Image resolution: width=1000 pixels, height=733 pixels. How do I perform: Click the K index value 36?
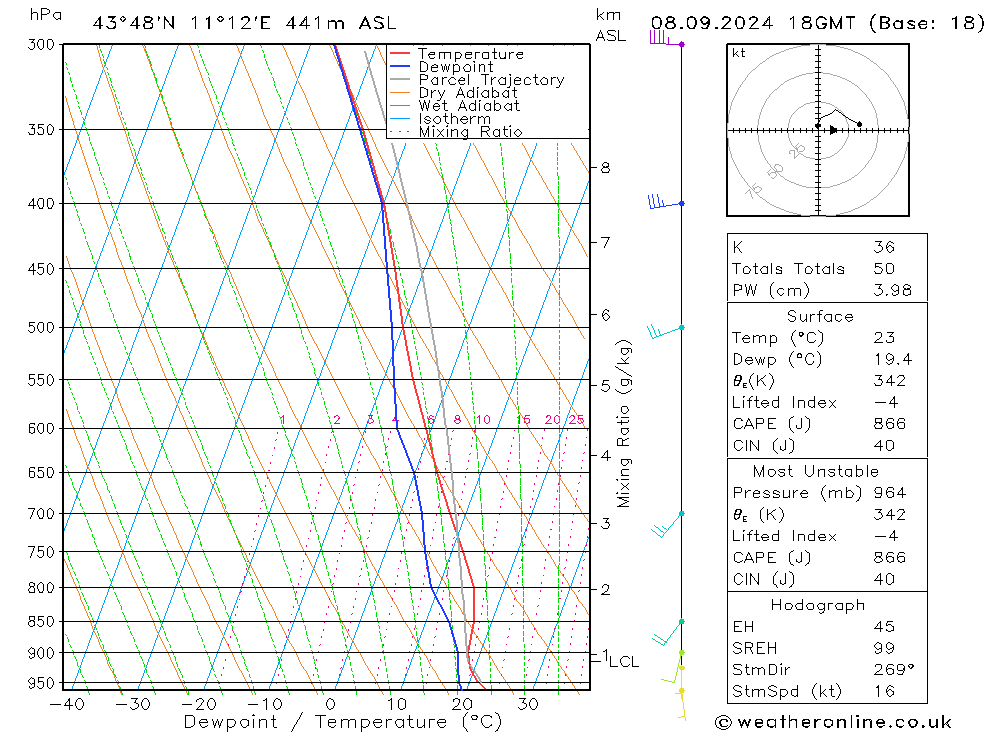884,247
